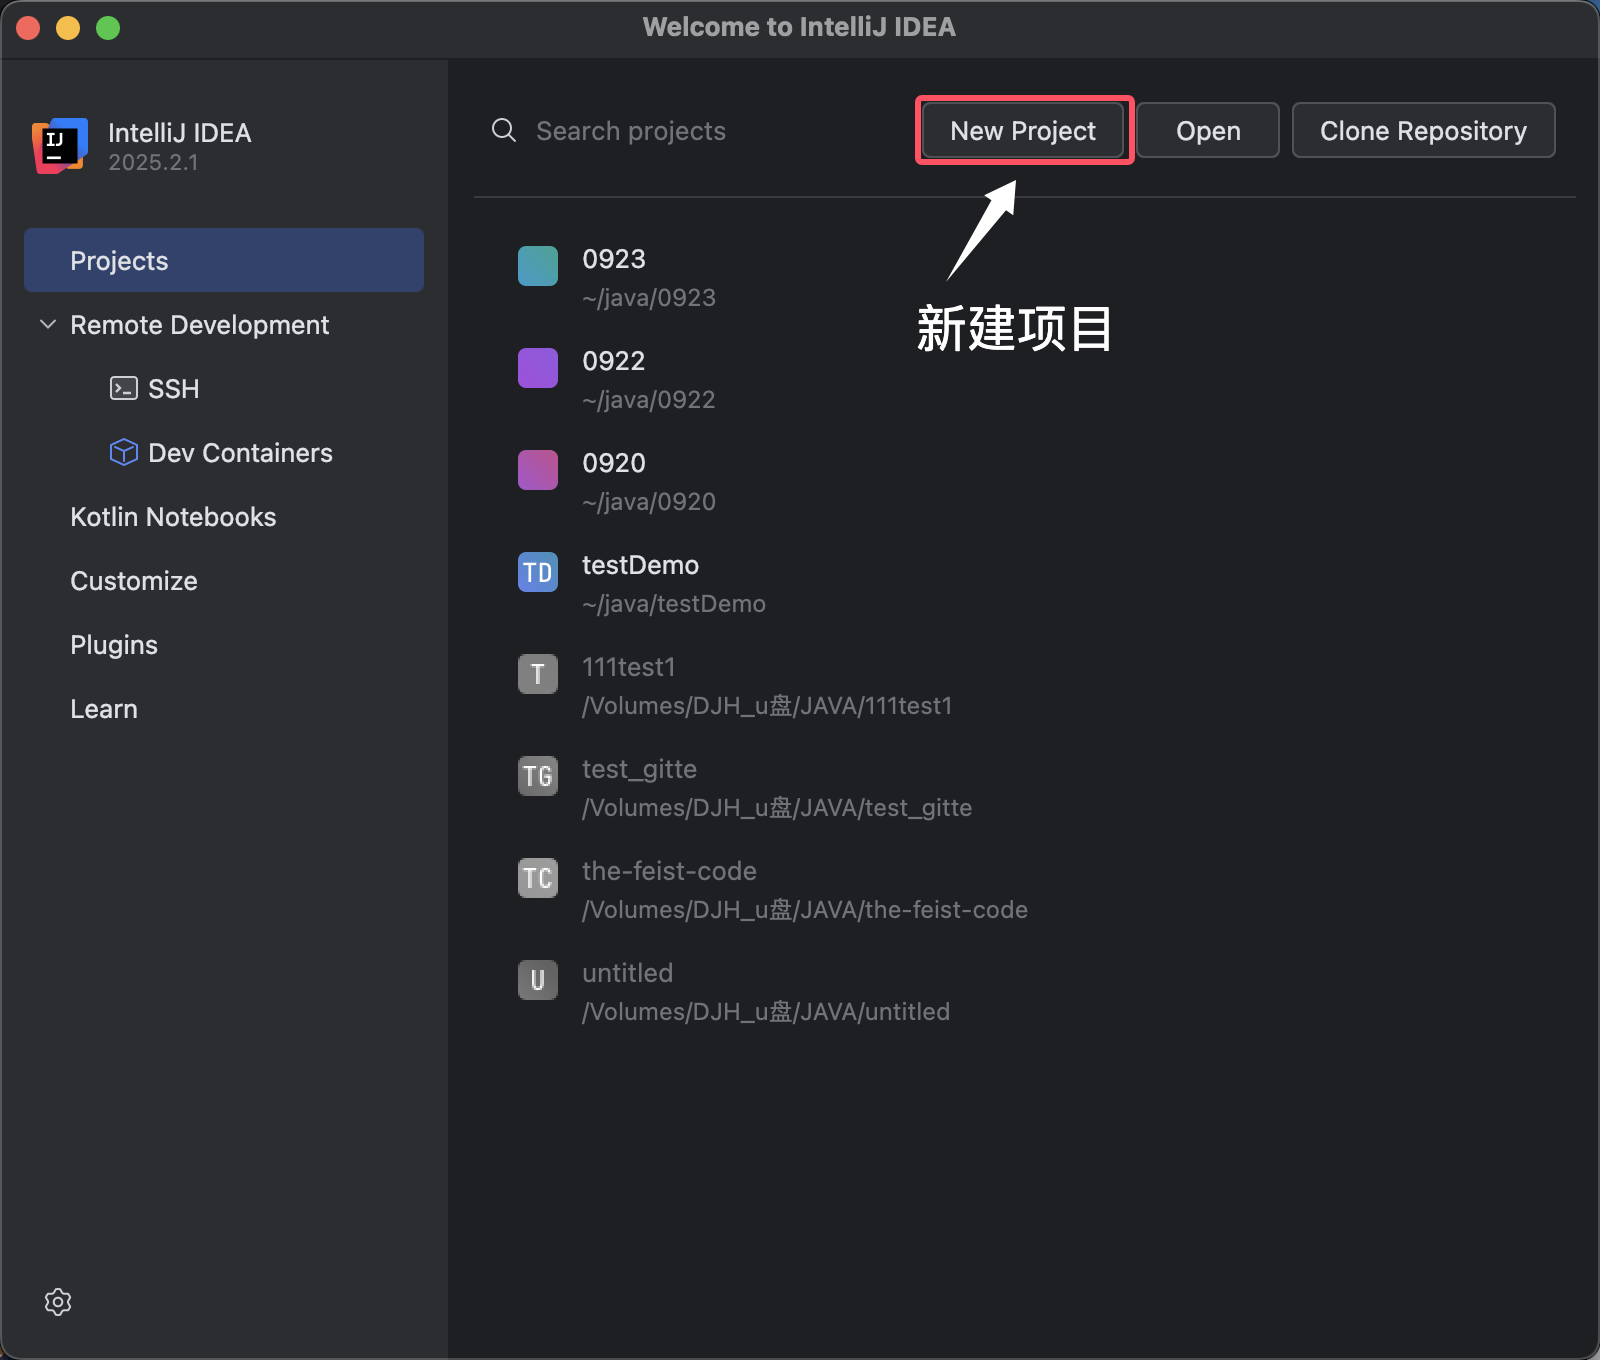This screenshot has width=1600, height=1360.
Task: Click the purple icon of project 0922
Action: (538, 368)
